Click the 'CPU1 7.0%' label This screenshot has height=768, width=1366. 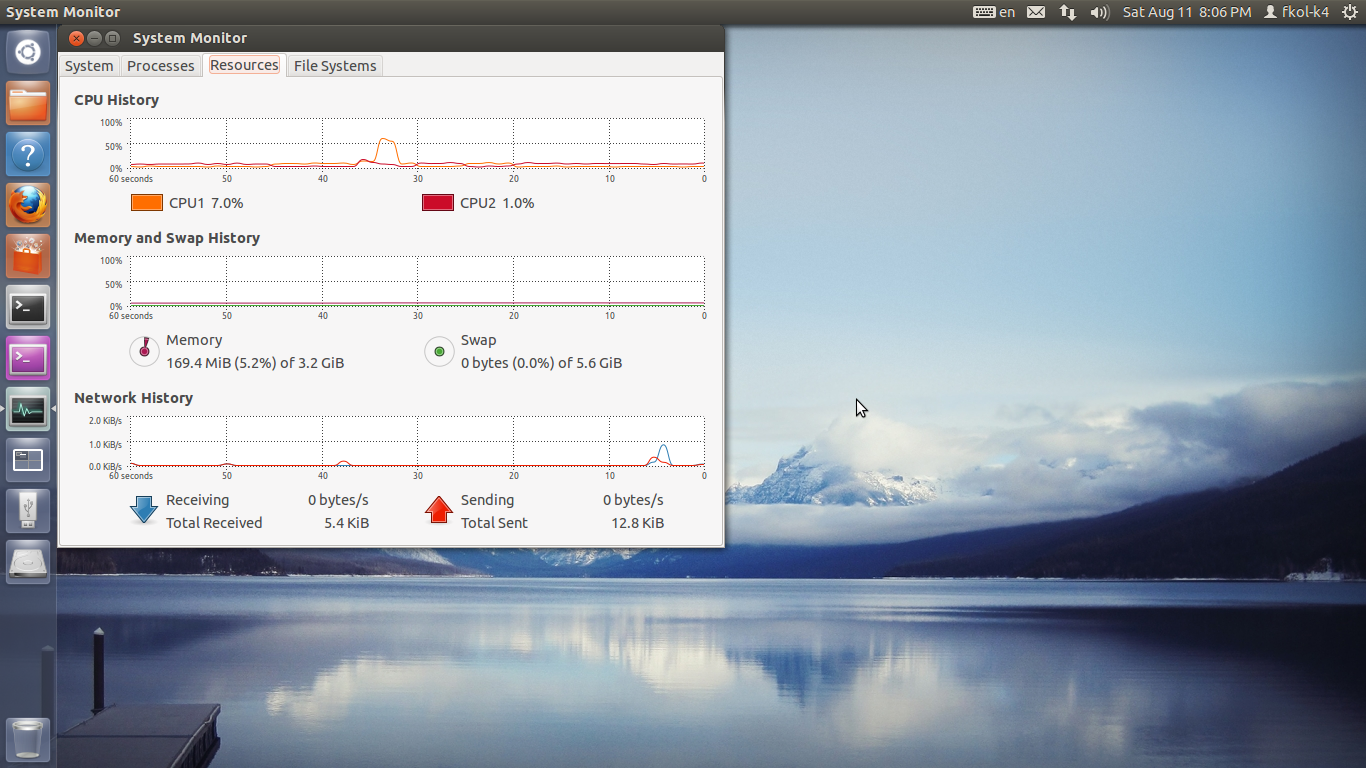[206, 203]
